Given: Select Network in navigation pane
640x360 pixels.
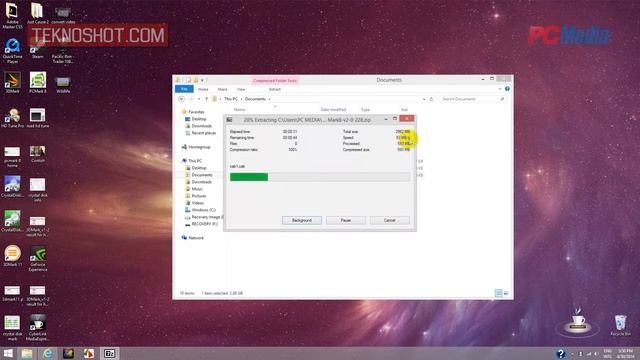Looking at the screenshot, I should pyautogui.click(x=196, y=238).
